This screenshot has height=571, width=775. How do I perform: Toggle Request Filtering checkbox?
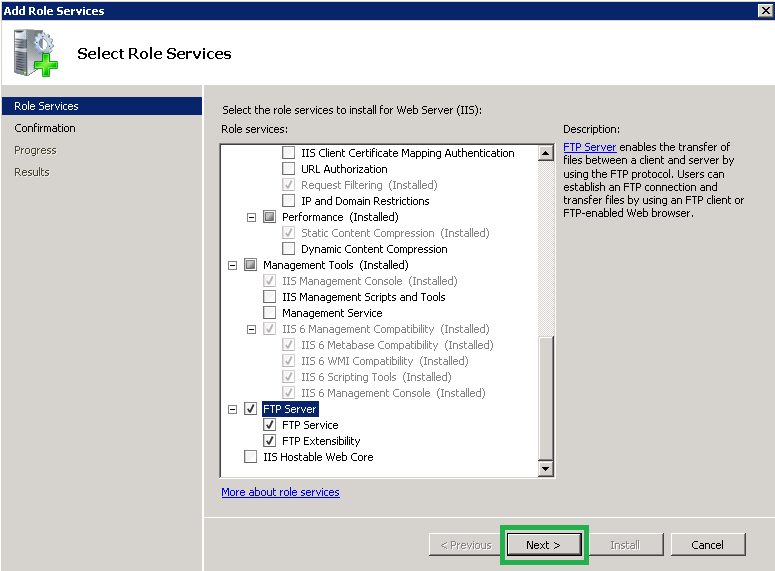tap(289, 185)
